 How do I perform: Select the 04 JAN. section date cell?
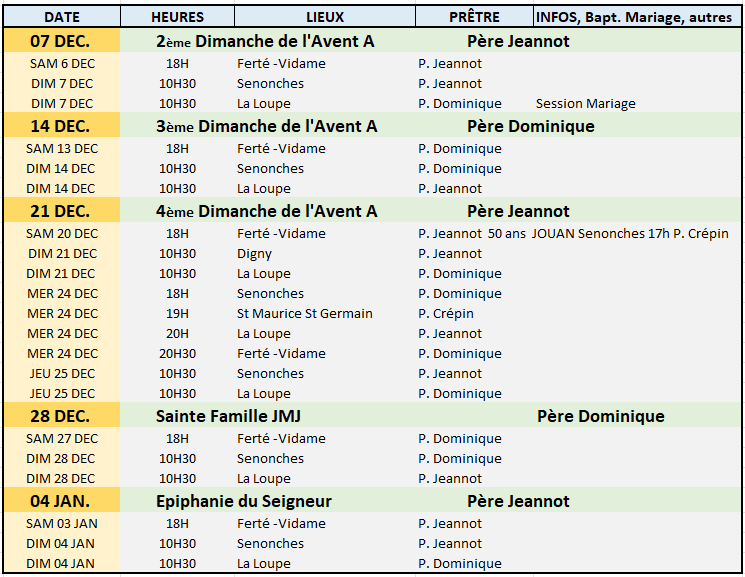tap(61, 501)
